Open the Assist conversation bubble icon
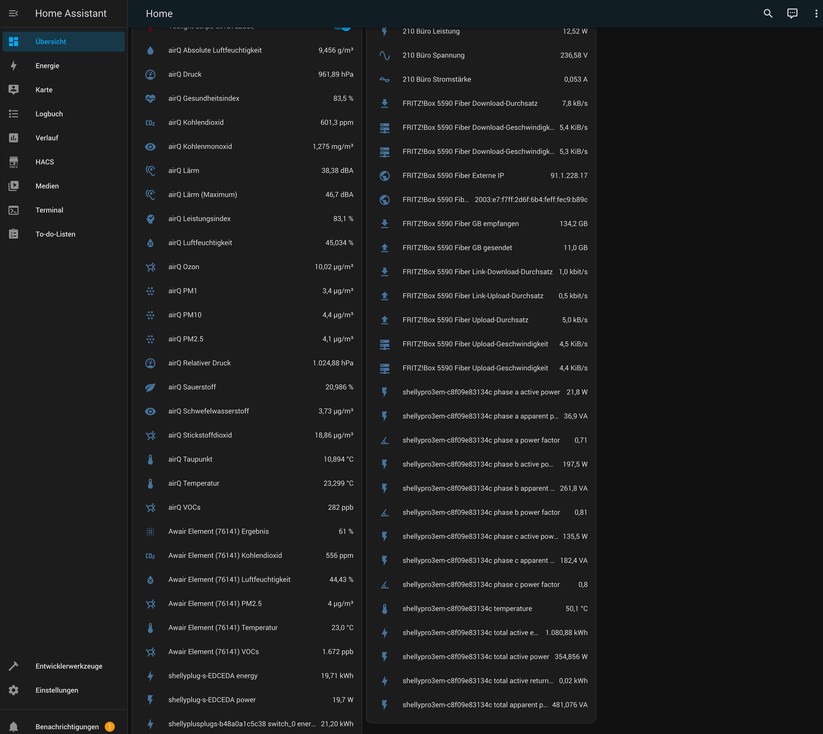This screenshot has width=823, height=734. pyautogui.click(x=792, y=13)
